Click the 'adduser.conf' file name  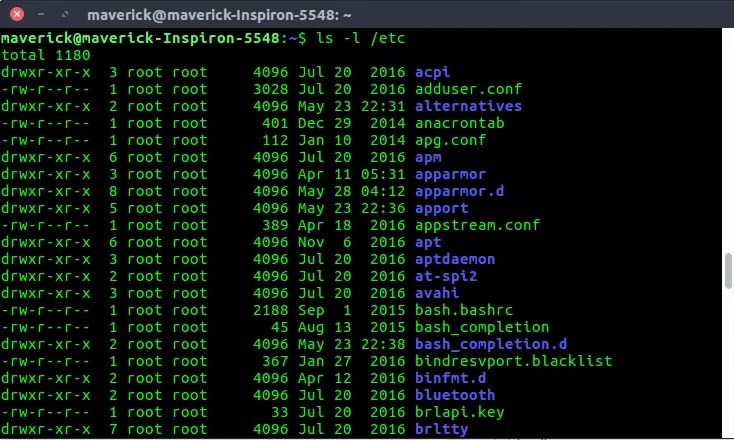point(469,89)
